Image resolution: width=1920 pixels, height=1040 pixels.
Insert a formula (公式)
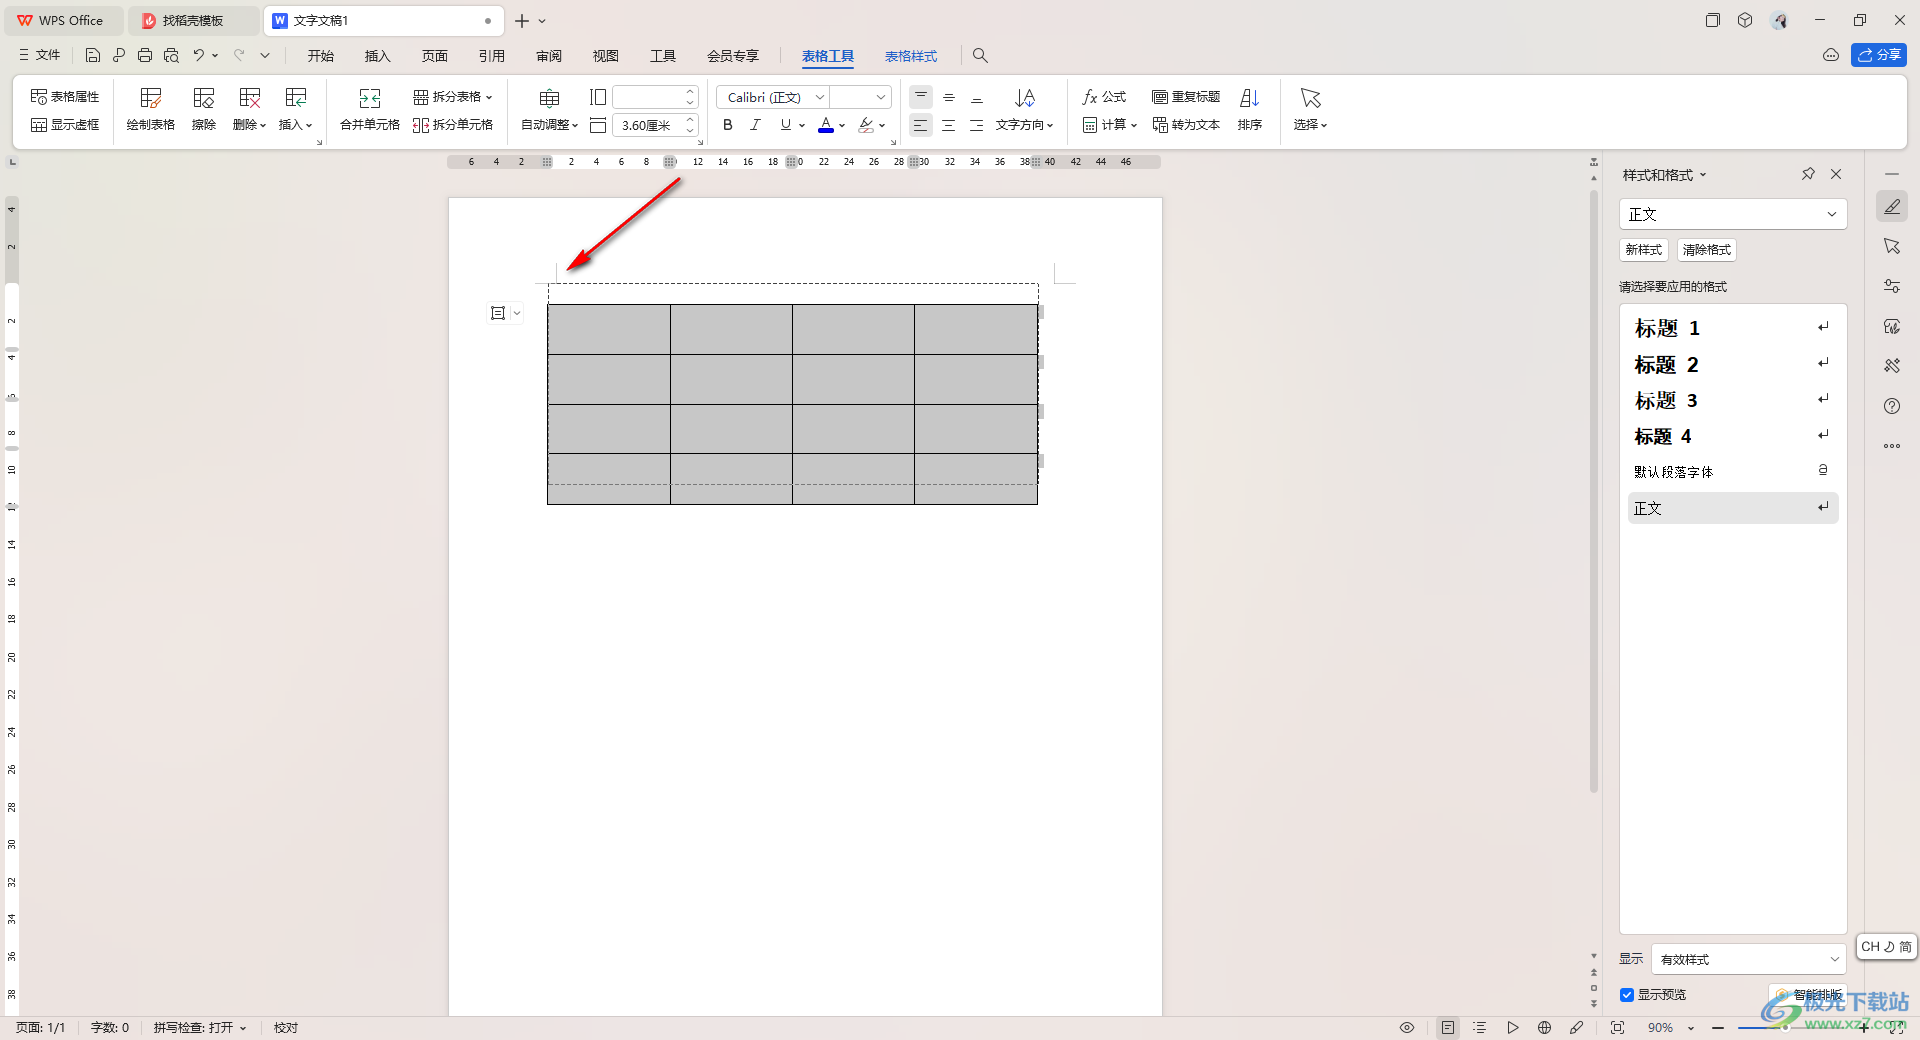[x=1104, y=97]
